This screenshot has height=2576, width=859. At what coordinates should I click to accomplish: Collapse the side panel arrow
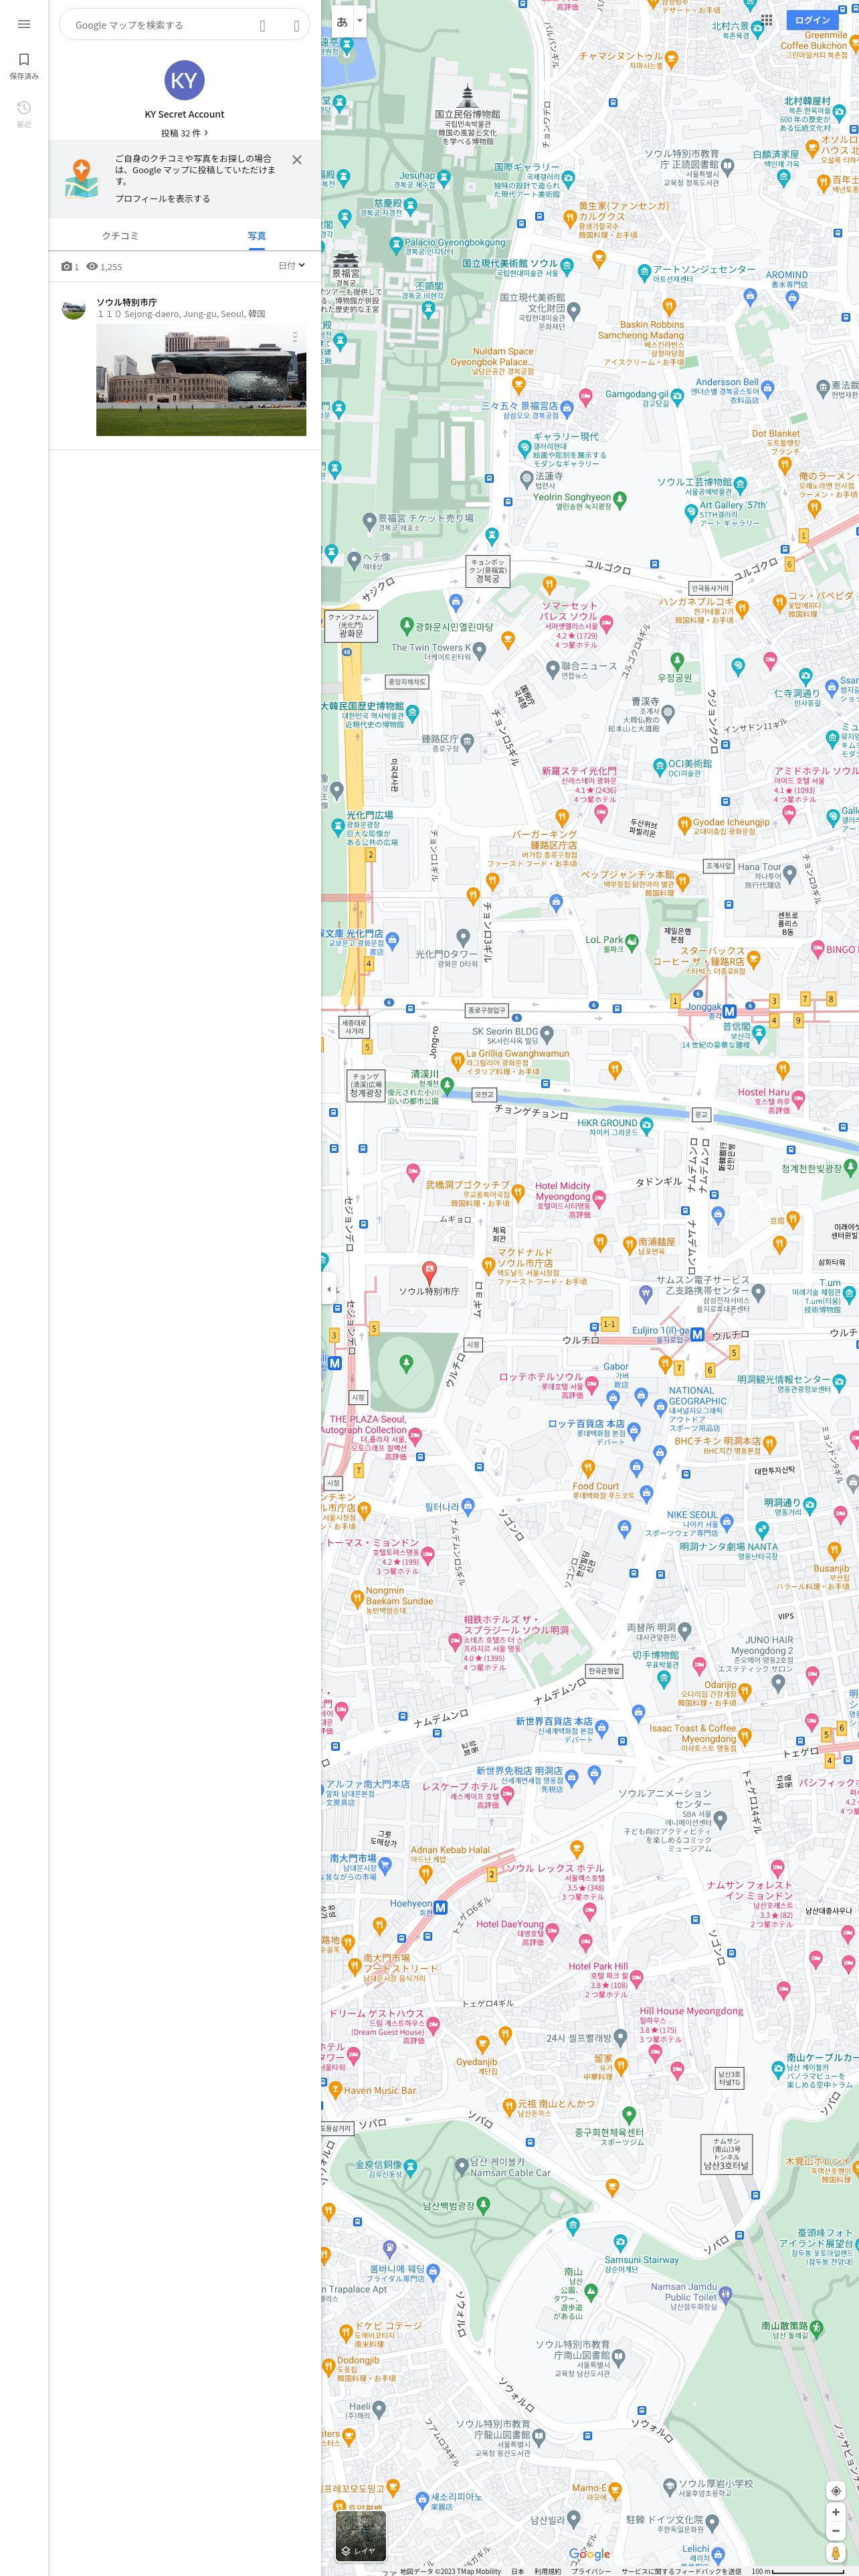click(330, 1289)
